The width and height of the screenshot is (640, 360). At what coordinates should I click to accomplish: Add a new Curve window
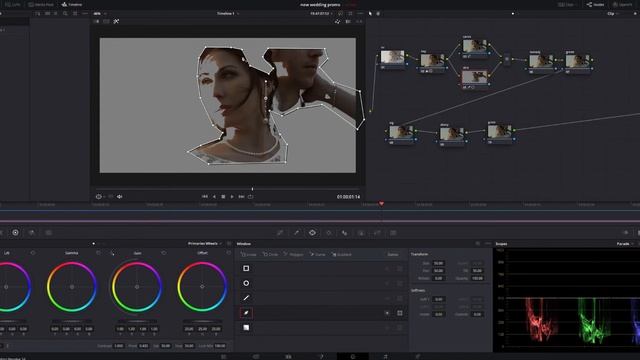pyautogui.click(x=318, y=255)
